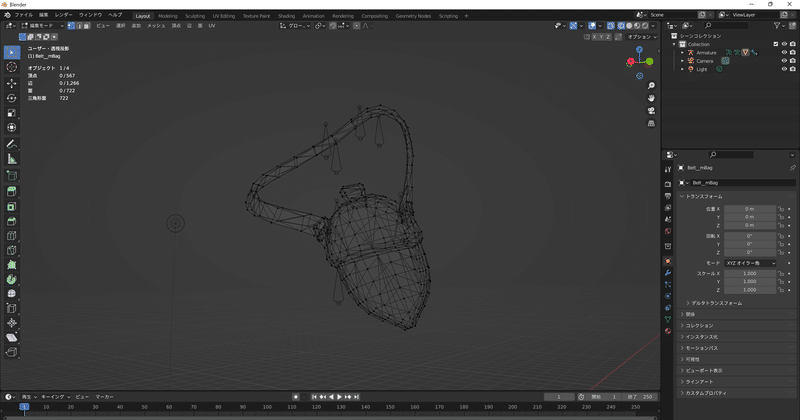Activate the Annotate pencil tool
Image resolution: width=800 pixels, height=420 pixels.
point(12,144)
